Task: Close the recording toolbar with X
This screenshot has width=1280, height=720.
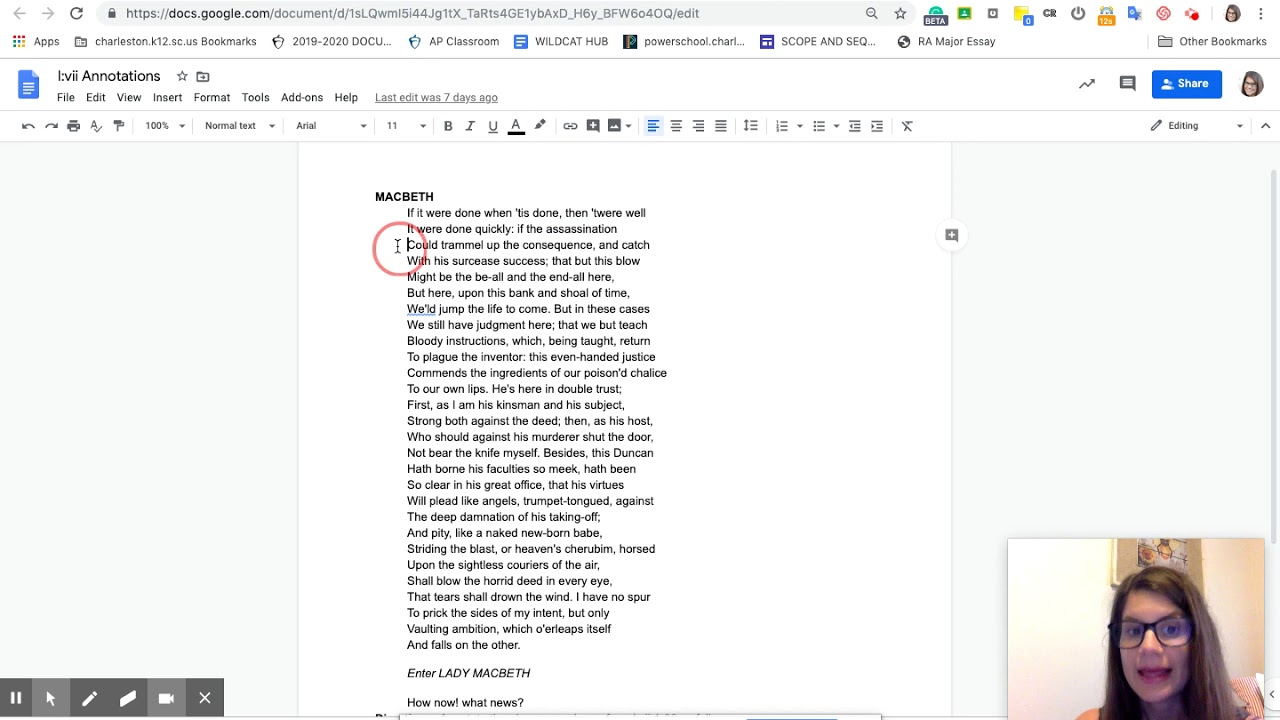Action: pyautogui.click(x=204, y=698)
